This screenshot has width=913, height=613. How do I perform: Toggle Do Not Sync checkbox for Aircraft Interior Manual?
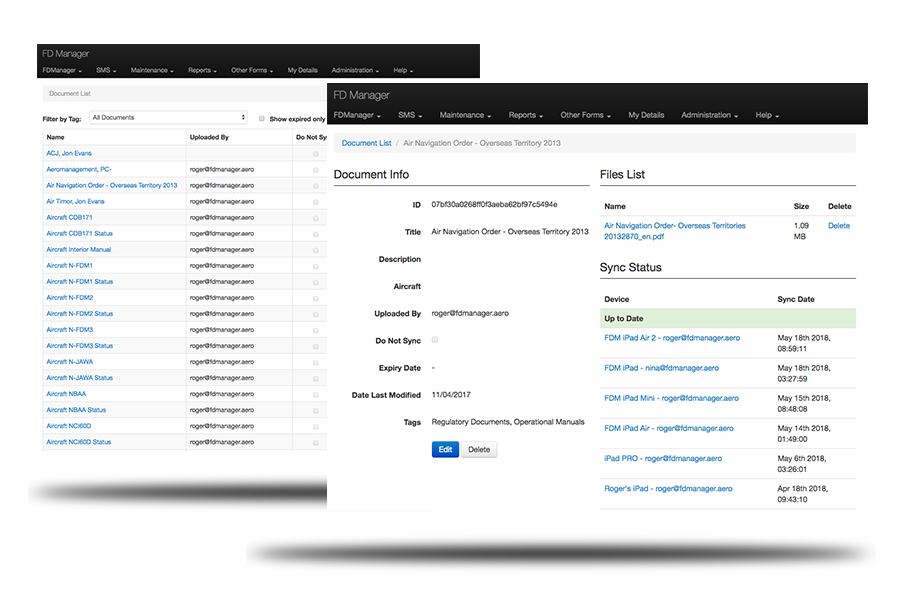pyautogui.click(x=316, y=250)
